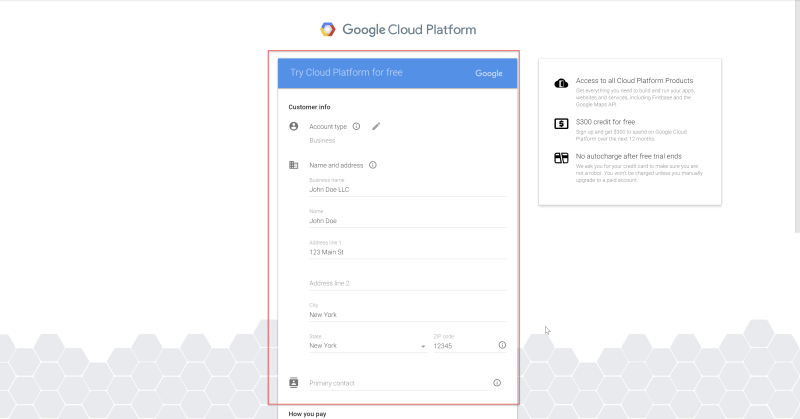
Task: Click the page vertical scrollbar
Action: click(797, 116)
